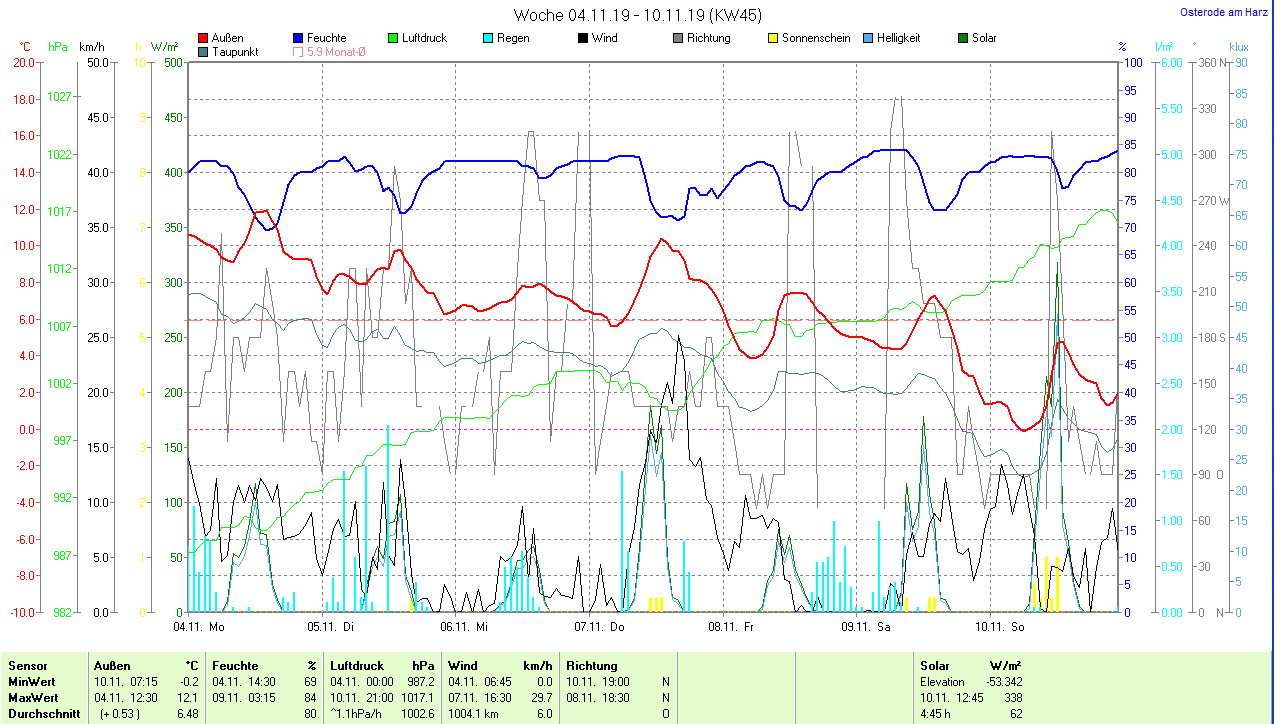
Task: Toggle the 5.9 Monat-Ø legend box
Action: (x=298, y=51)
